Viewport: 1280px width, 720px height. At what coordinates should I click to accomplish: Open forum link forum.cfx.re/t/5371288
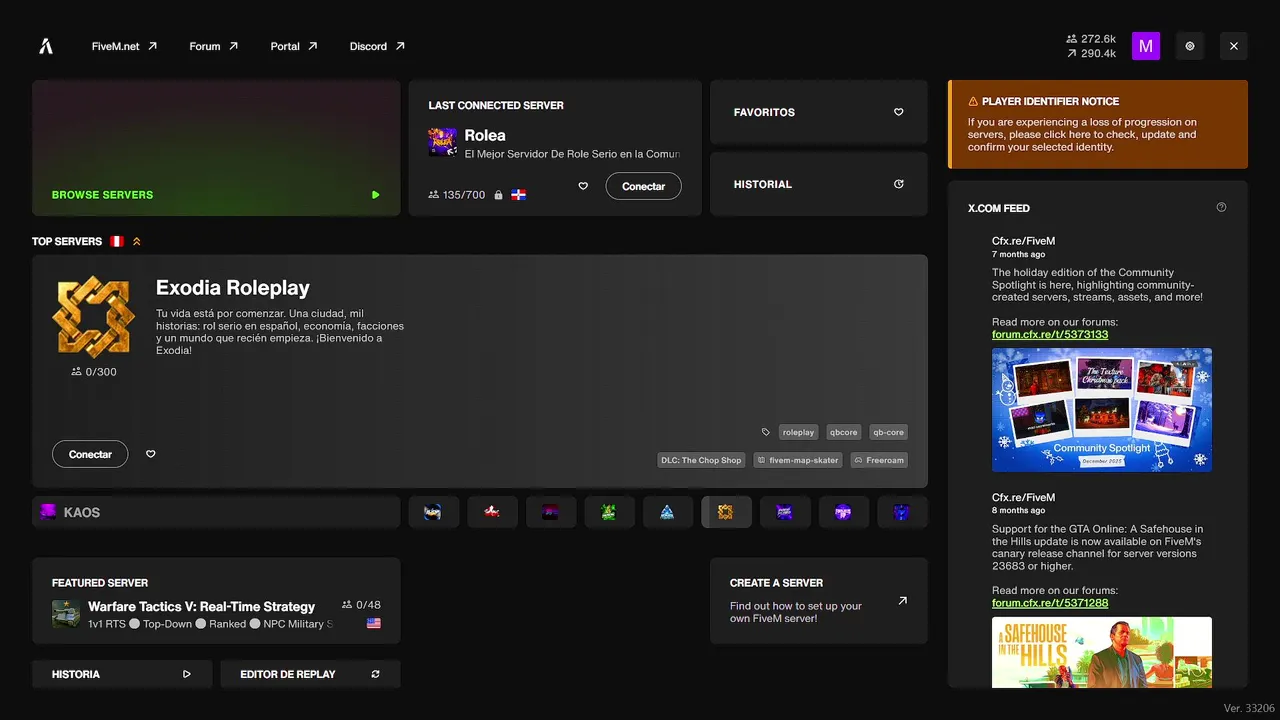(x=1050, y=603)
